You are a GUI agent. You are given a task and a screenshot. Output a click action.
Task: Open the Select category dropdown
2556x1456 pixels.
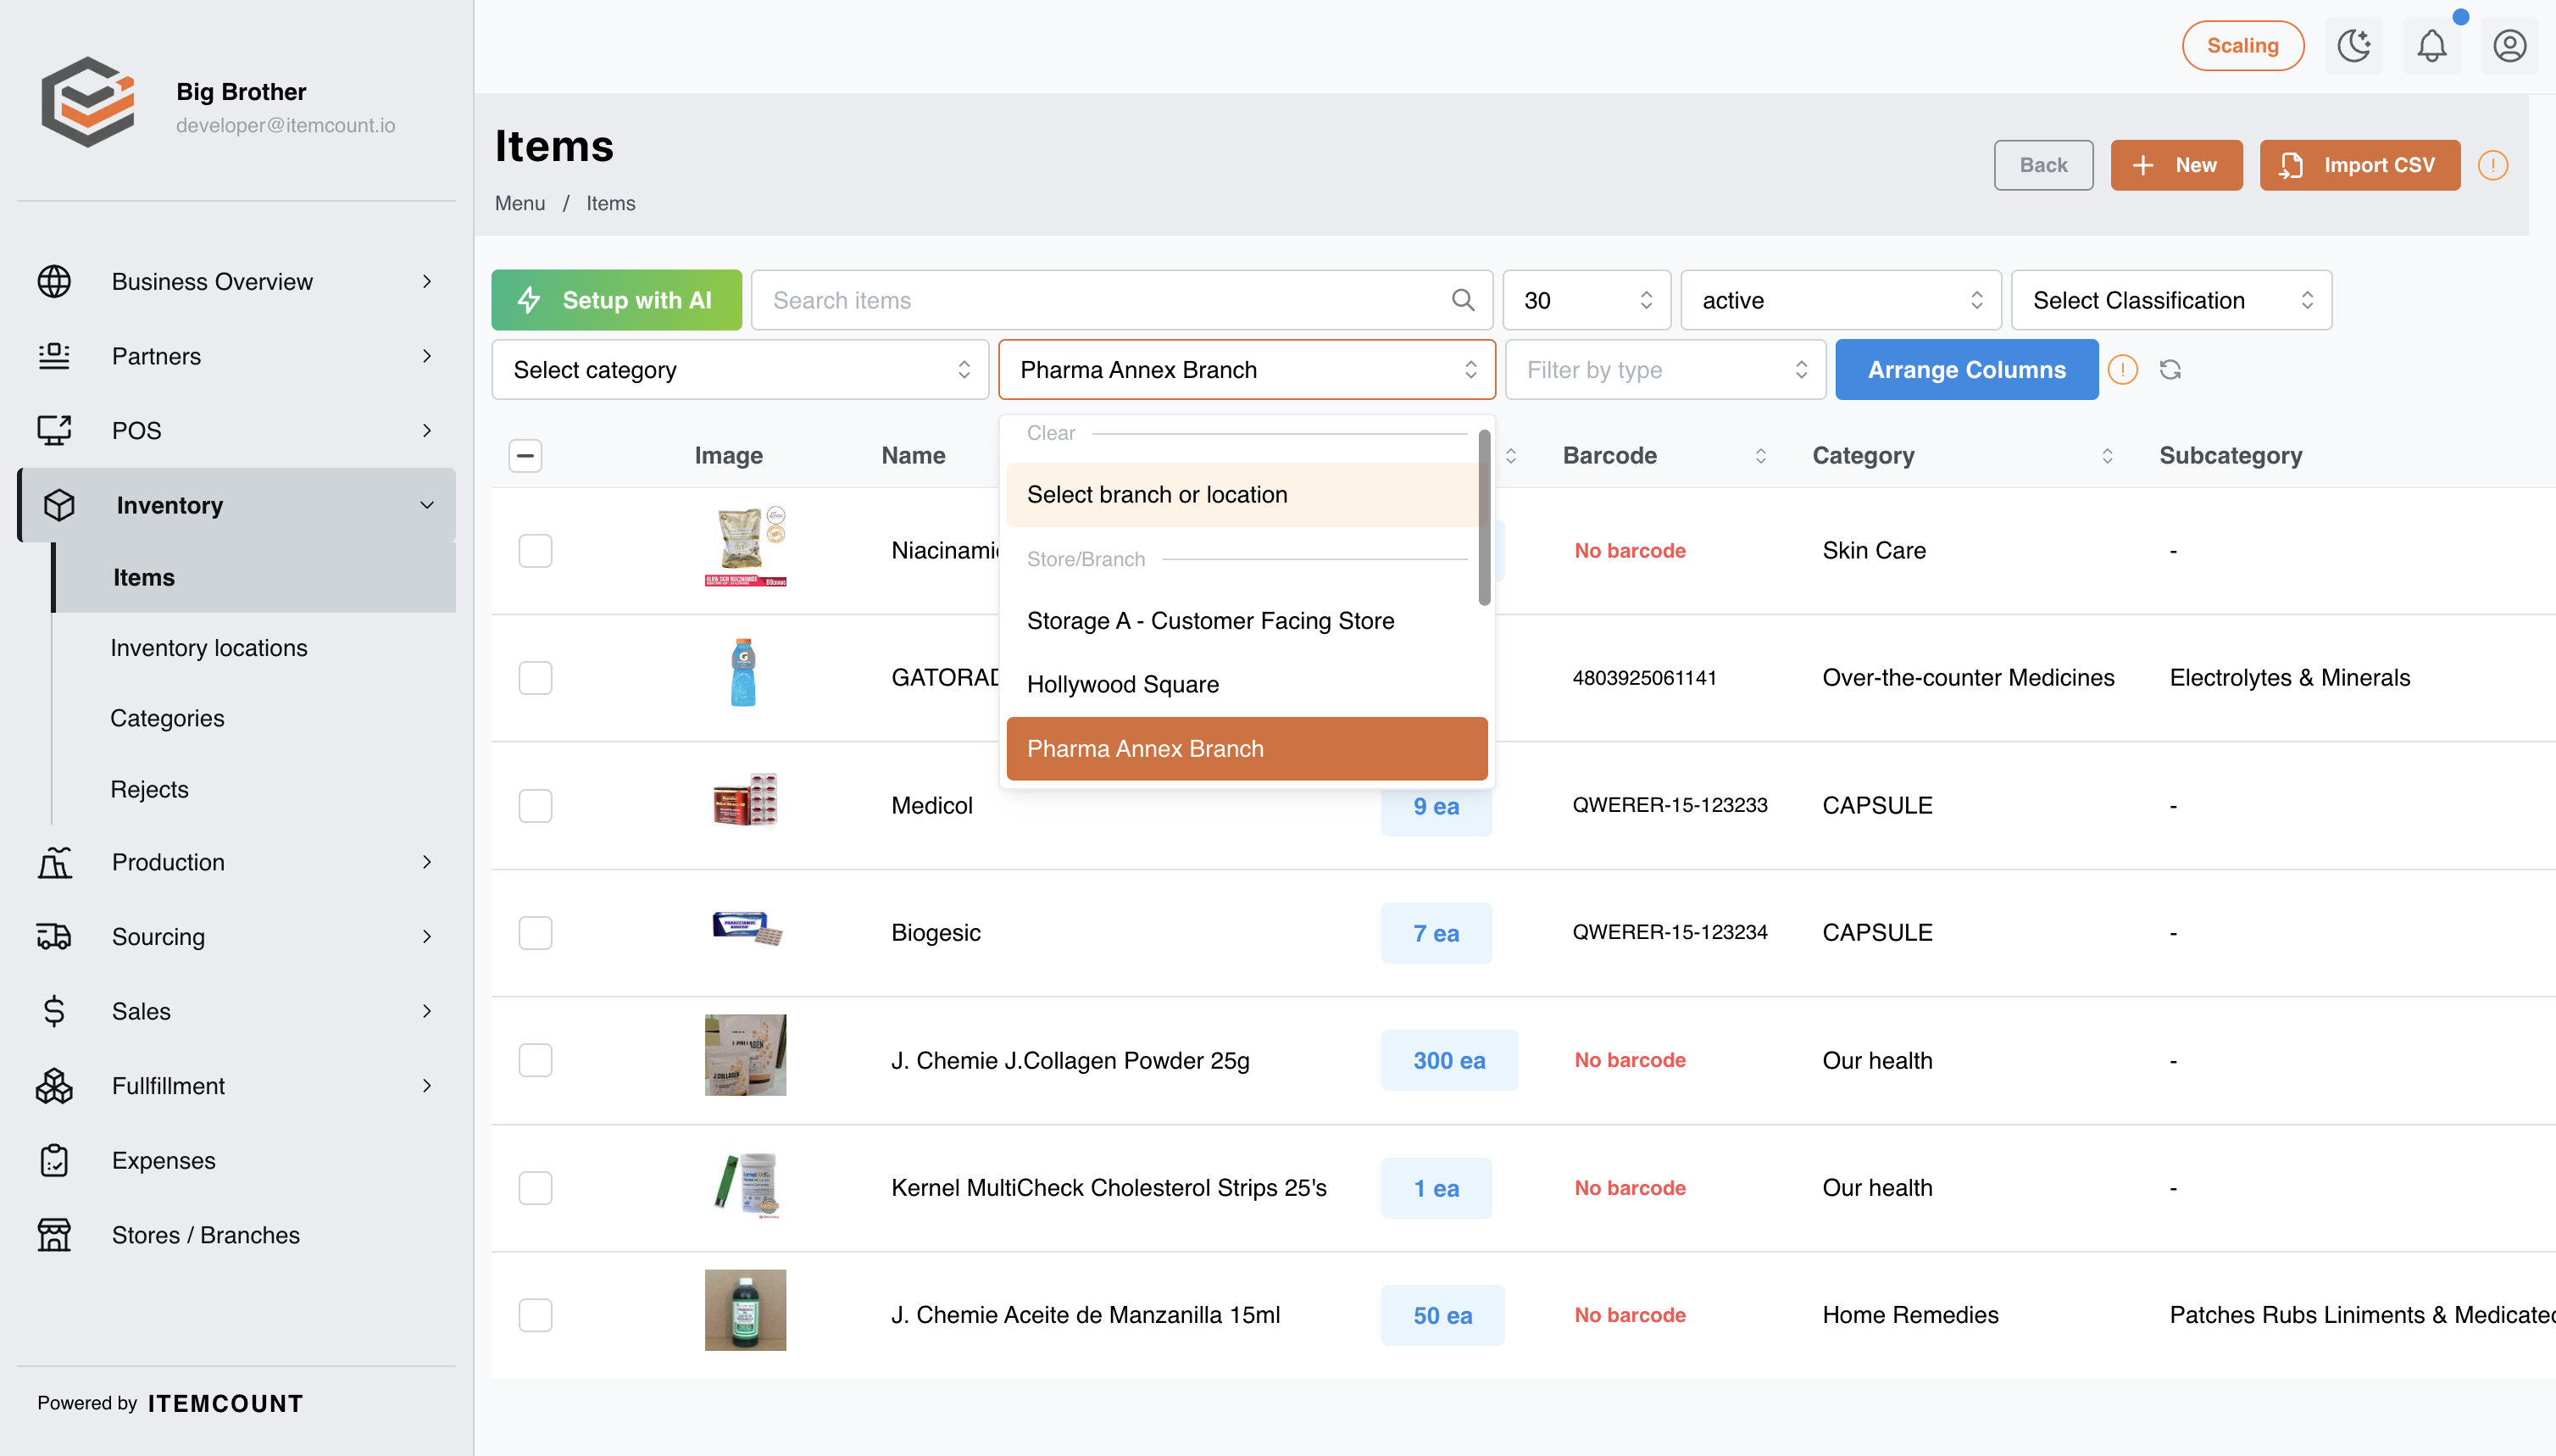pos(740,370)
